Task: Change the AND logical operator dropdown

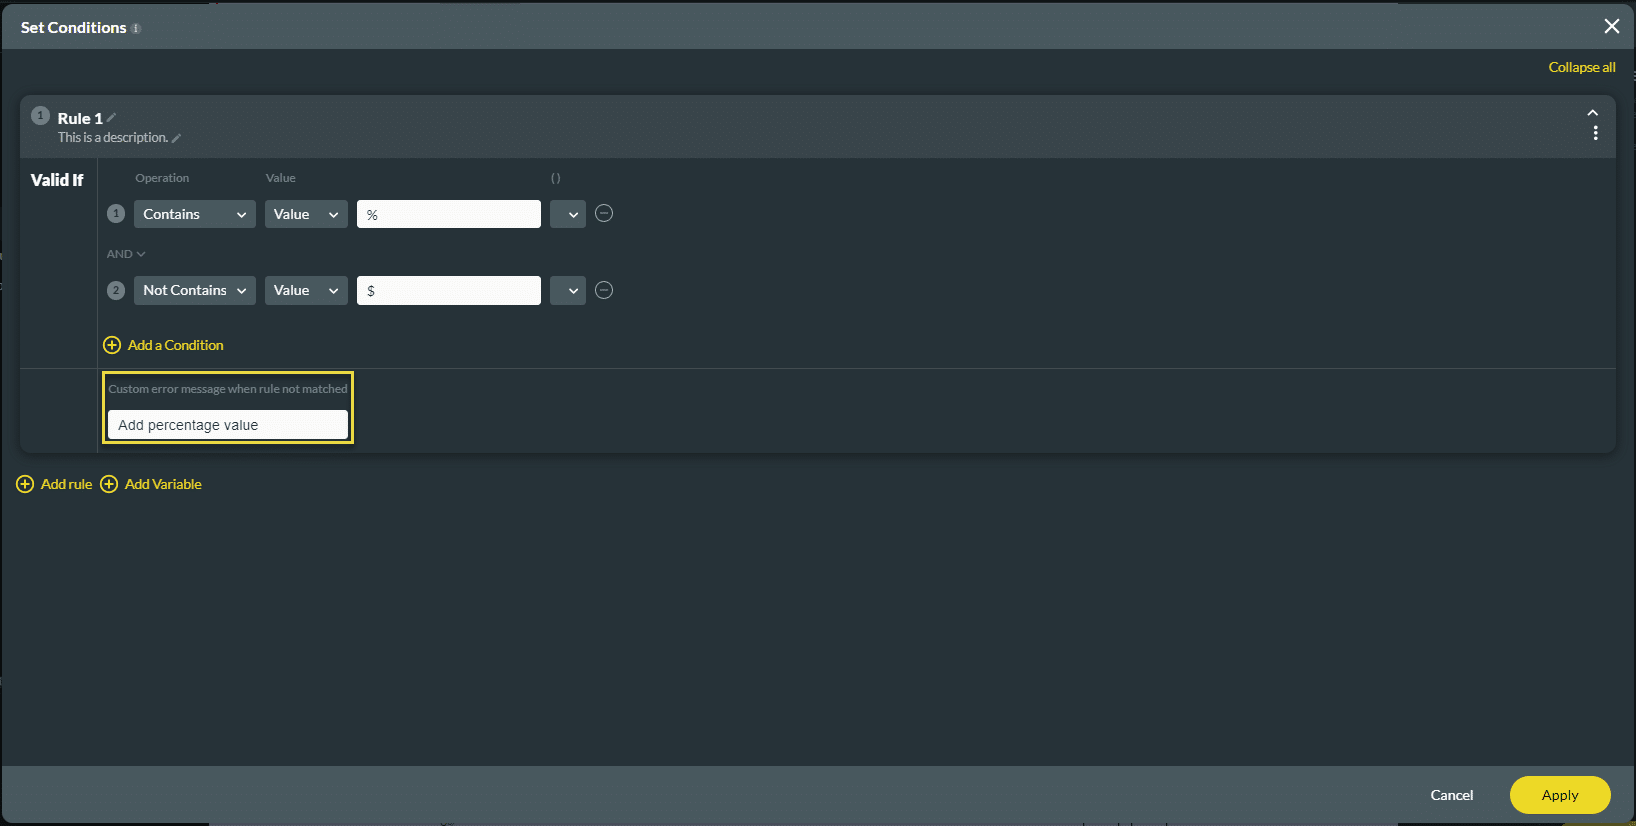Action: click(x=124, y=253)
